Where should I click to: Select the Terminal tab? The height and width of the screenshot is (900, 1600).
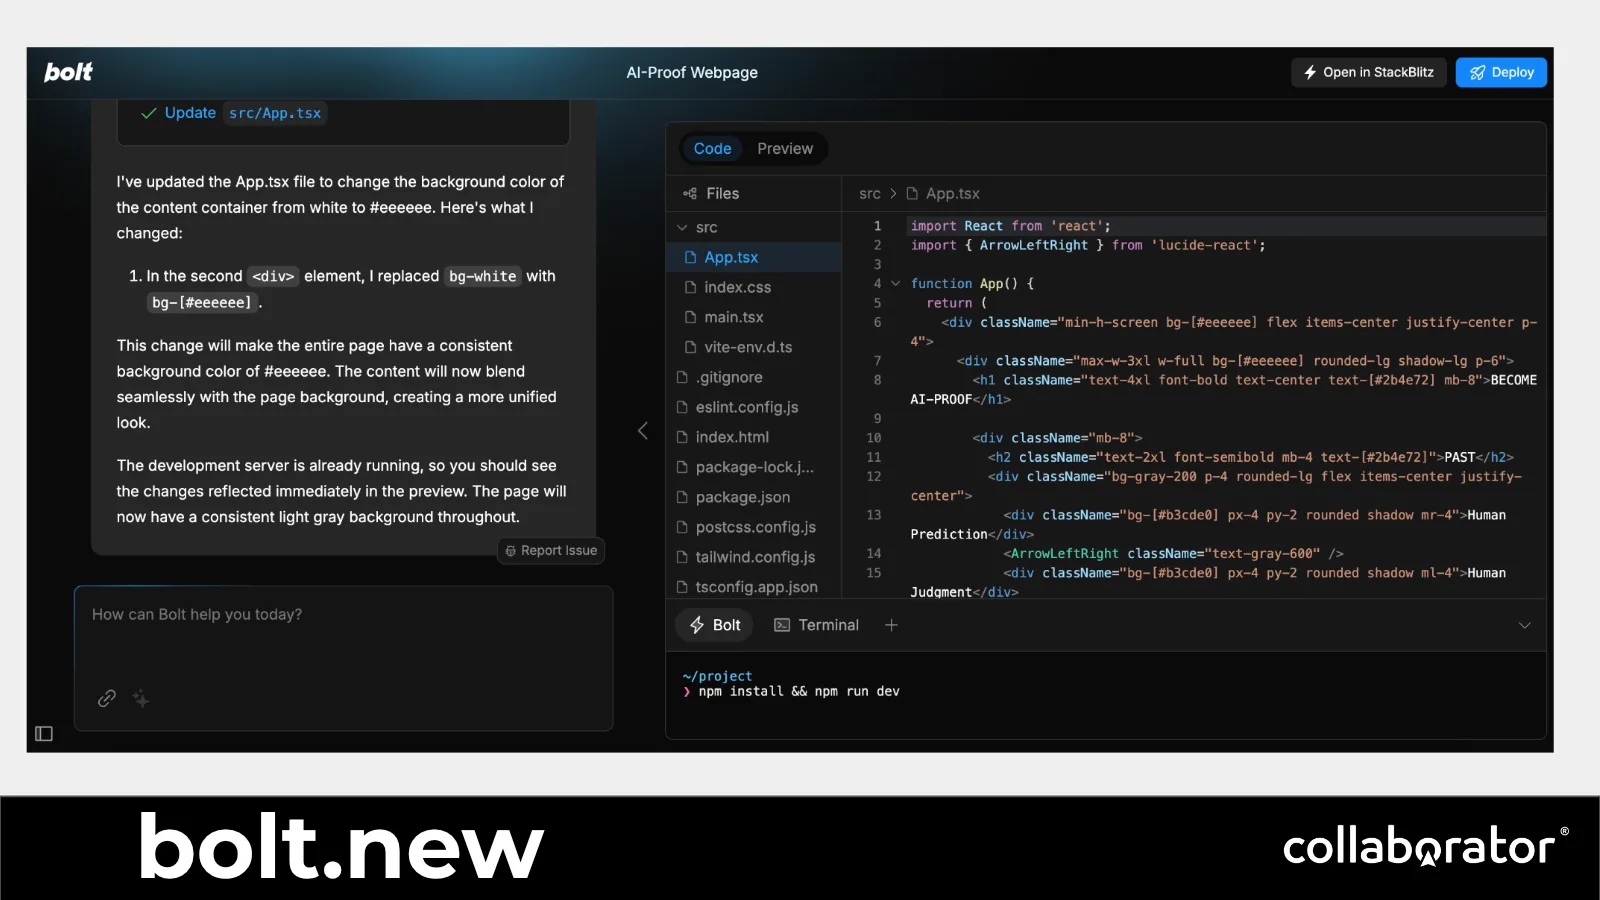[x=816, y=625]
